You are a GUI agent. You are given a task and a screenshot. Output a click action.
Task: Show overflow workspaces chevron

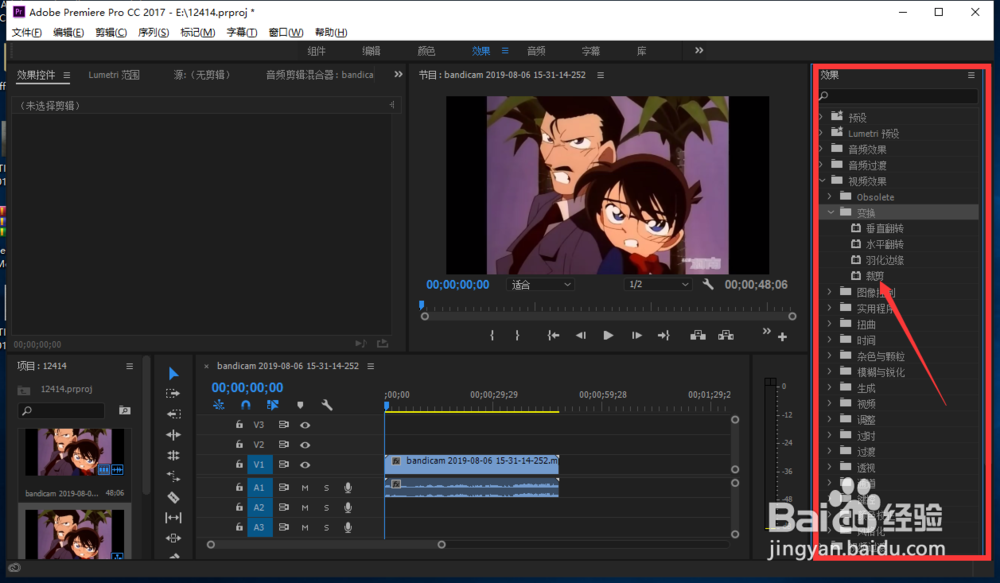[699, 50]
